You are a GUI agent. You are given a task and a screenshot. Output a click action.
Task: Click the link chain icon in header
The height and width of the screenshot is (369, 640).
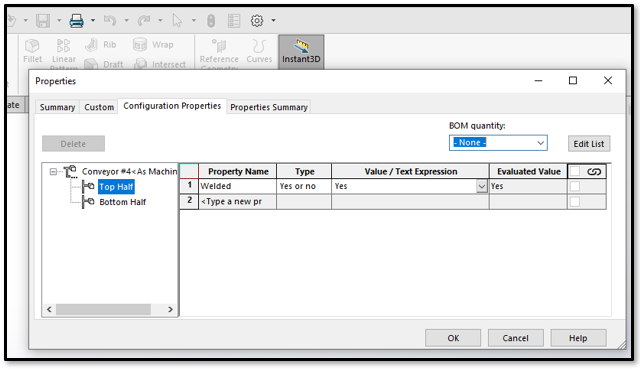point(594,172)
